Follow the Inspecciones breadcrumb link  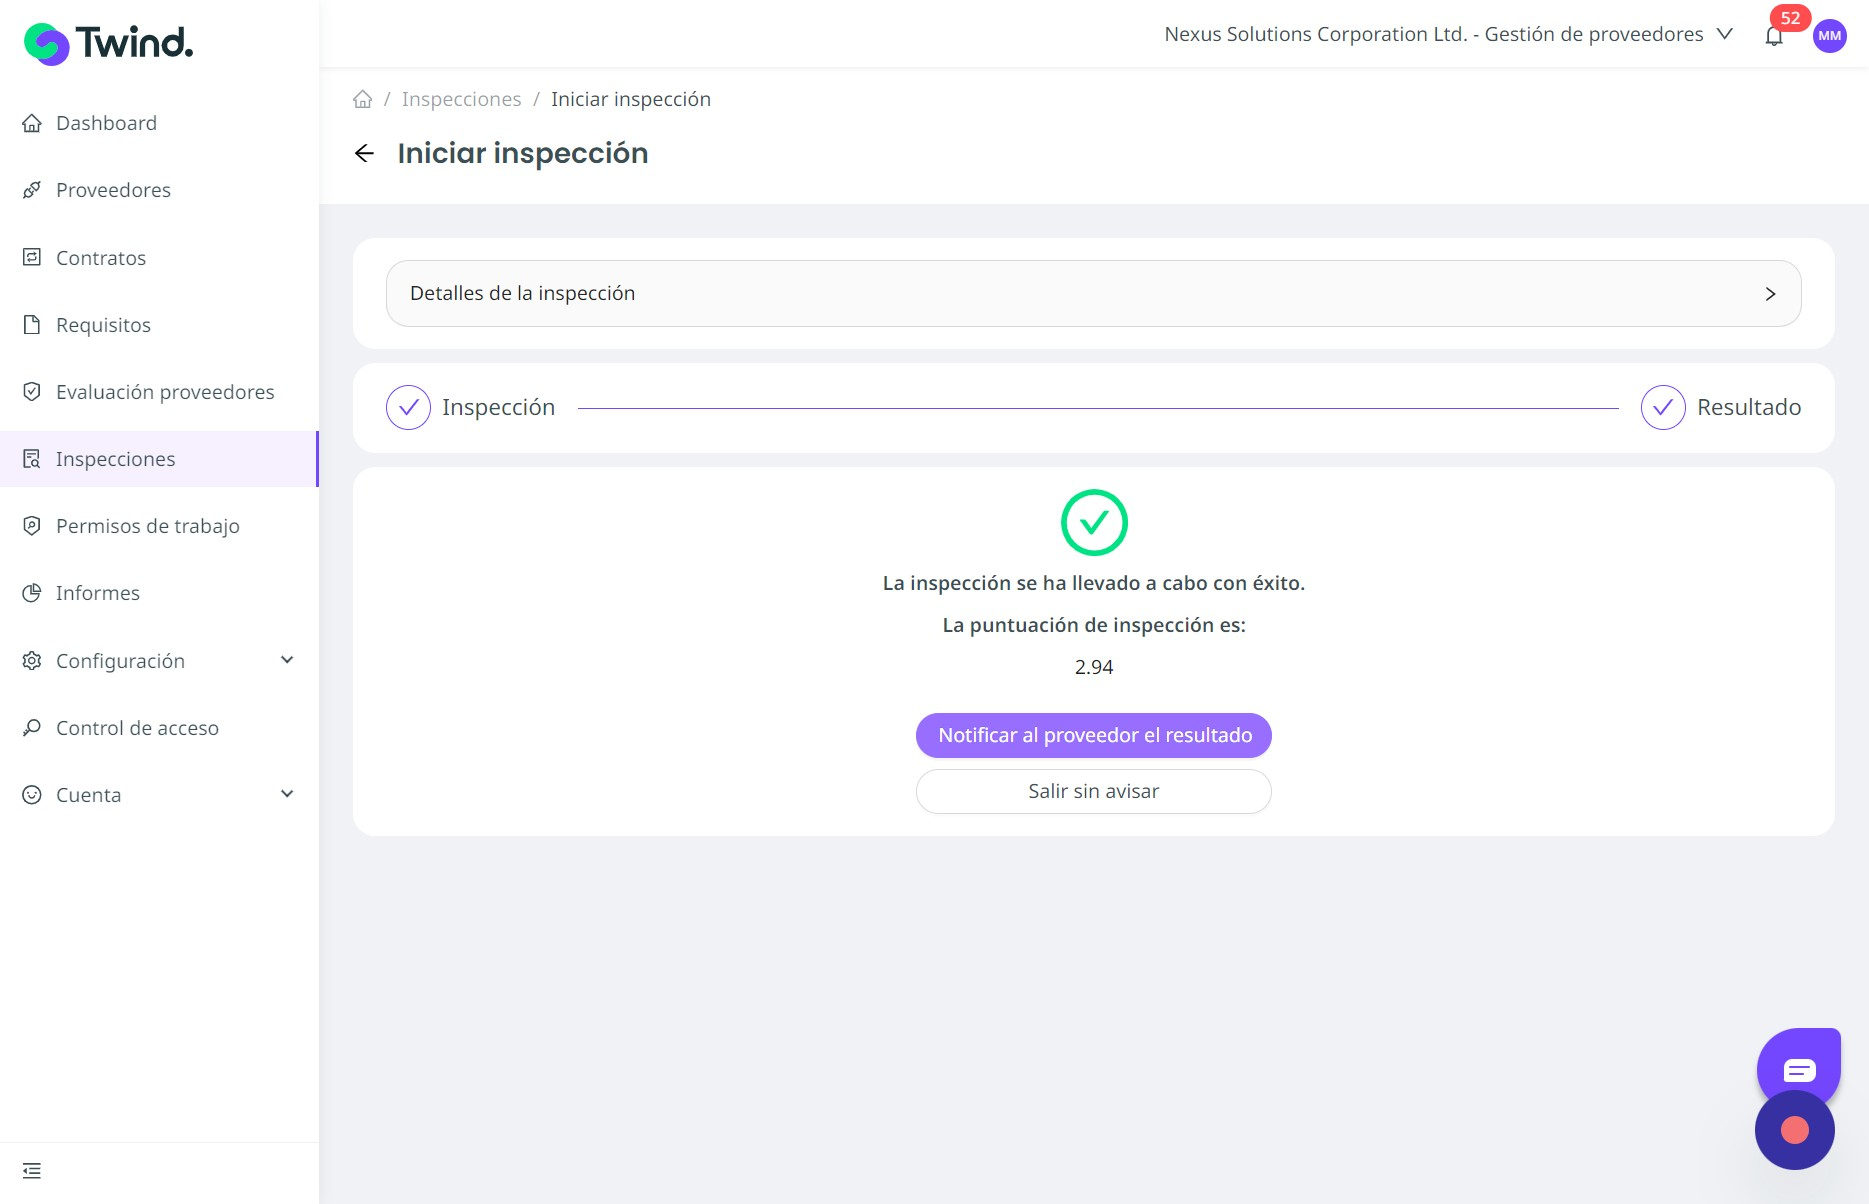point(461,99)
